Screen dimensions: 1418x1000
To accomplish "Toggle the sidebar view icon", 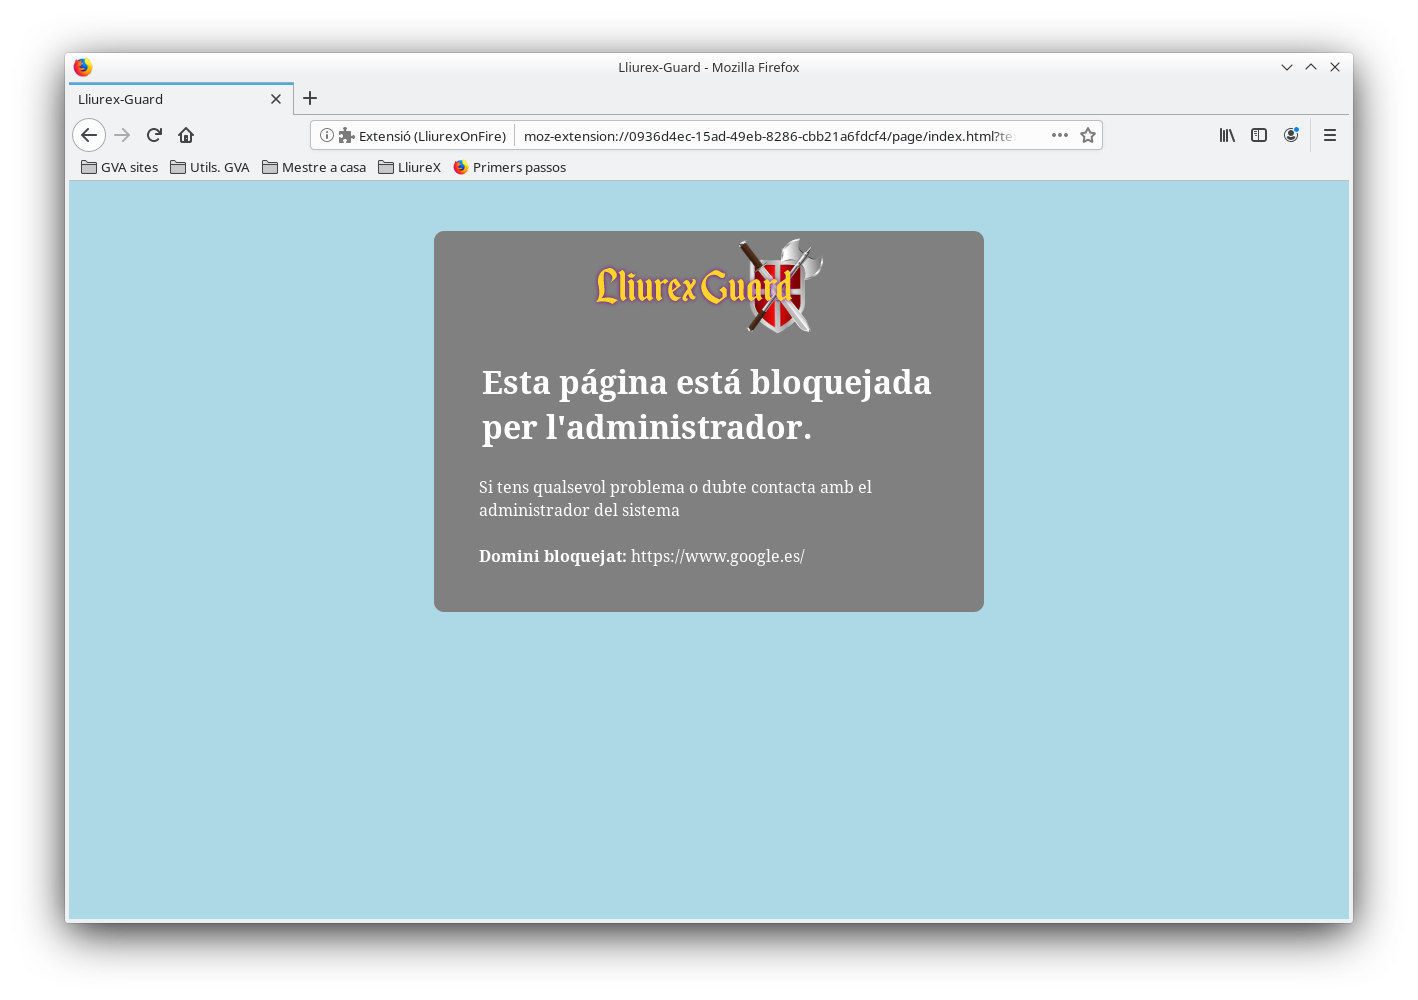I will (x=1259, y=135).
